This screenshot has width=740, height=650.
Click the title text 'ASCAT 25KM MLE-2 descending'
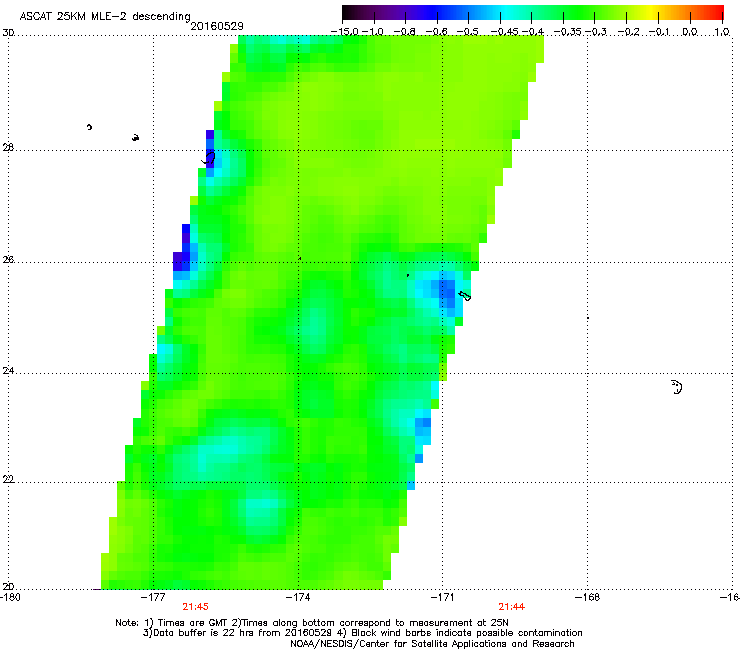(105, 16)
